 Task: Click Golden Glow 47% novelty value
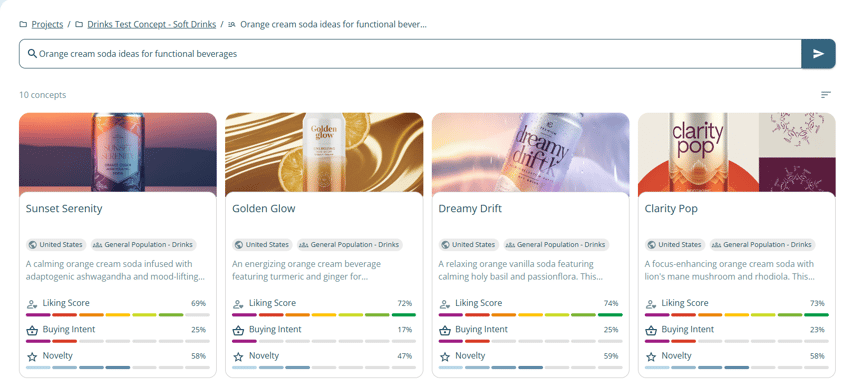405,356
